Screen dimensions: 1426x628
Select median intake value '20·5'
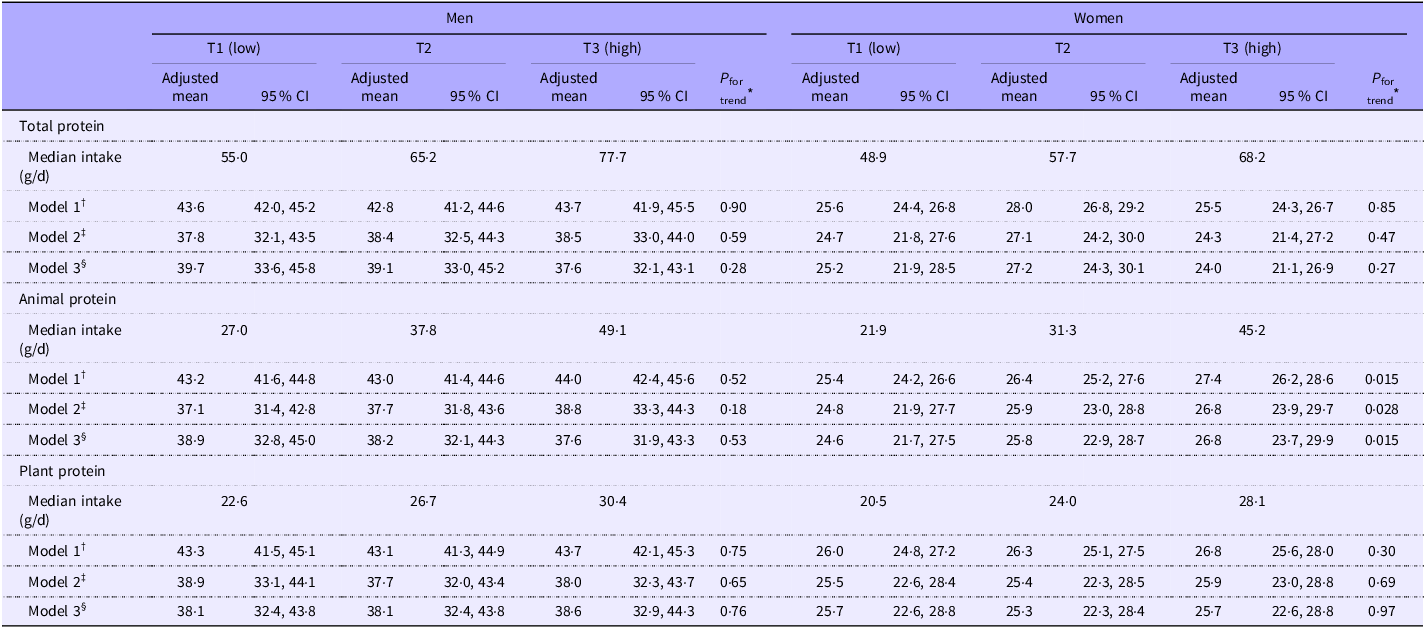[874, 501]
